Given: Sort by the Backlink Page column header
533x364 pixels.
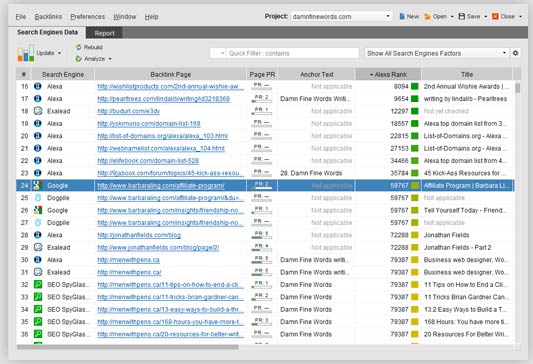Looking at the screenshot, I should pyautogui.click(x=170, y=74).
